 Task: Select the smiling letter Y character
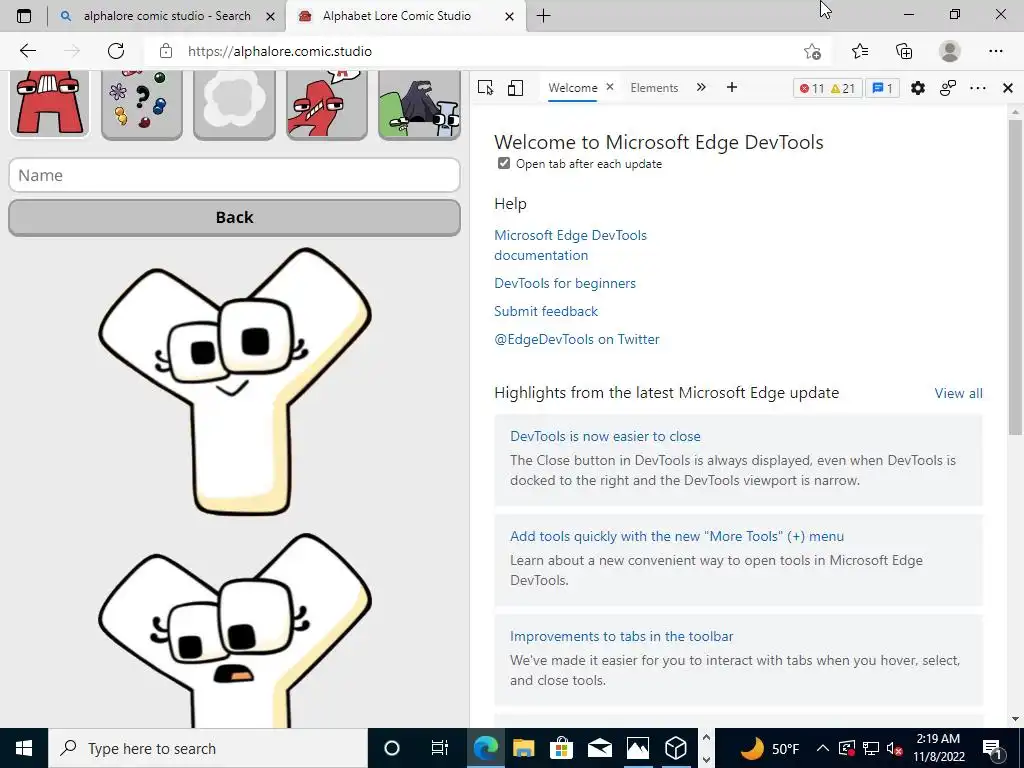tap(234, 381)
